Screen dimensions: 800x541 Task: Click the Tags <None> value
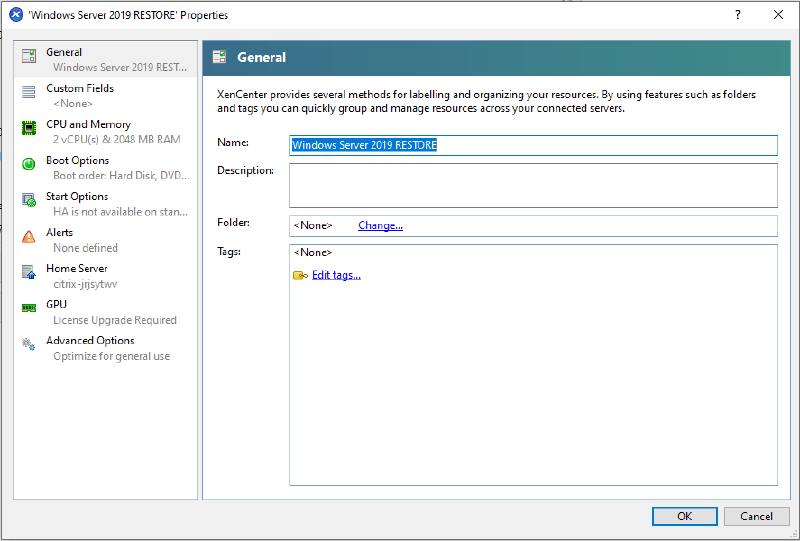pos(313,253)
